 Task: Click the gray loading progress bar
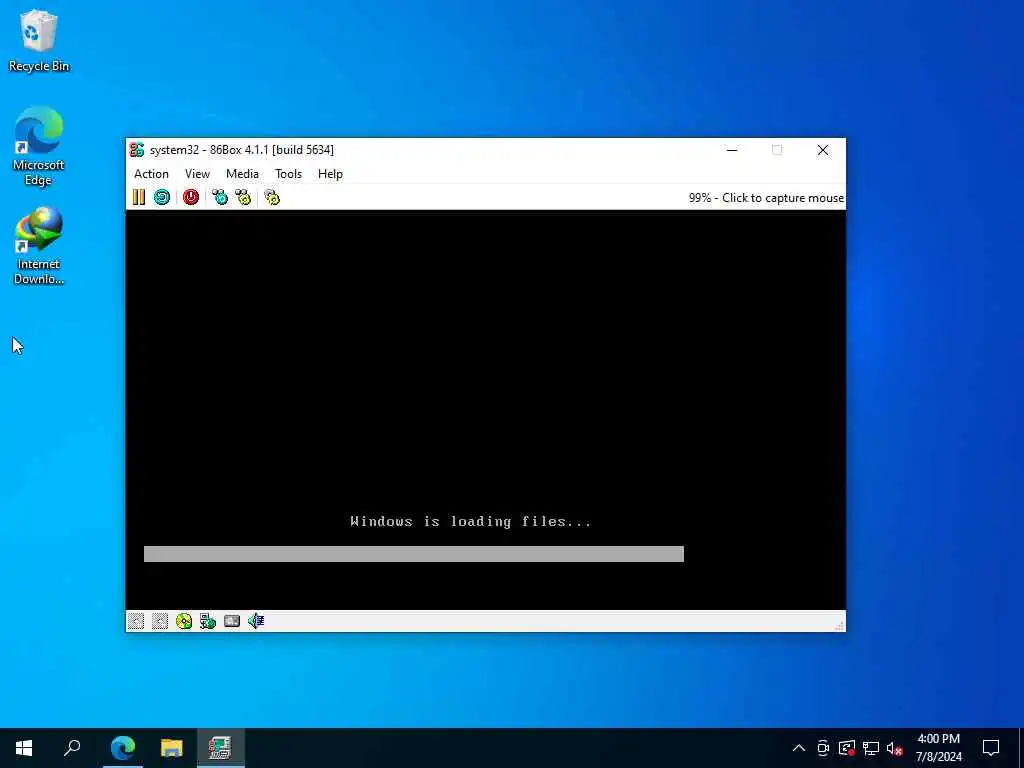413,554
